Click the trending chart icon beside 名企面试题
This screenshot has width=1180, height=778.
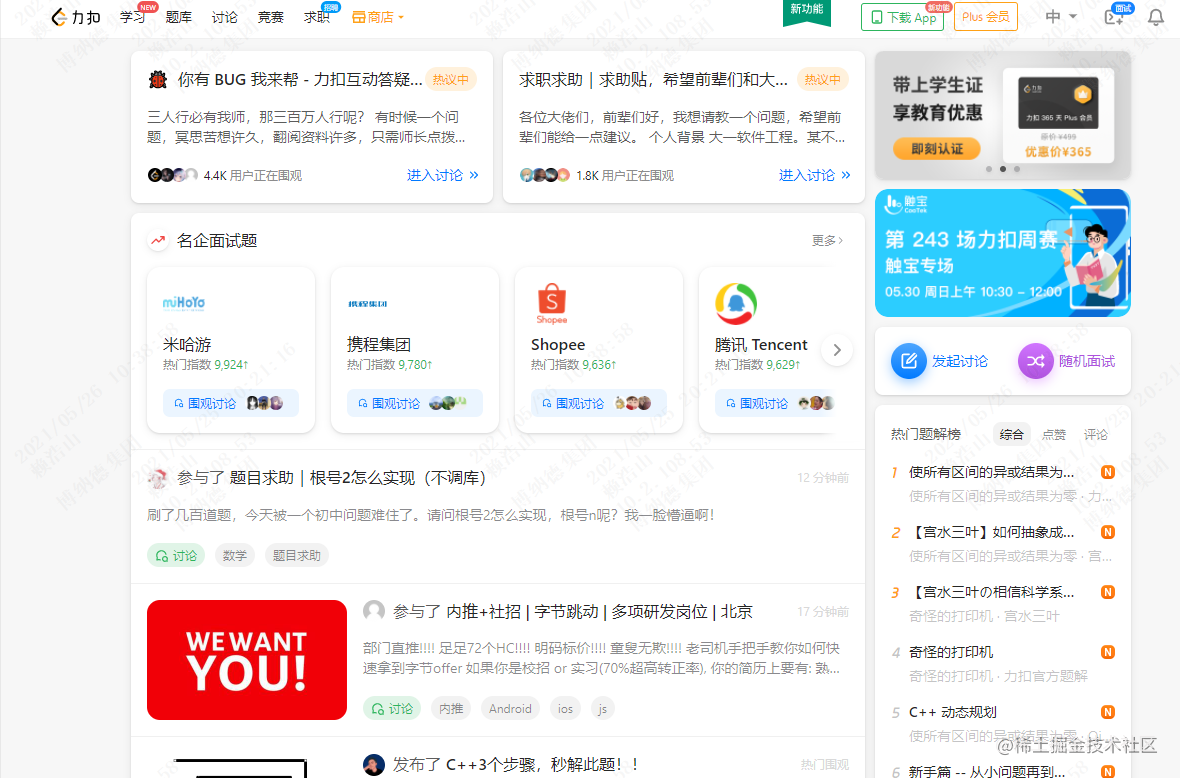click(157, 240)
